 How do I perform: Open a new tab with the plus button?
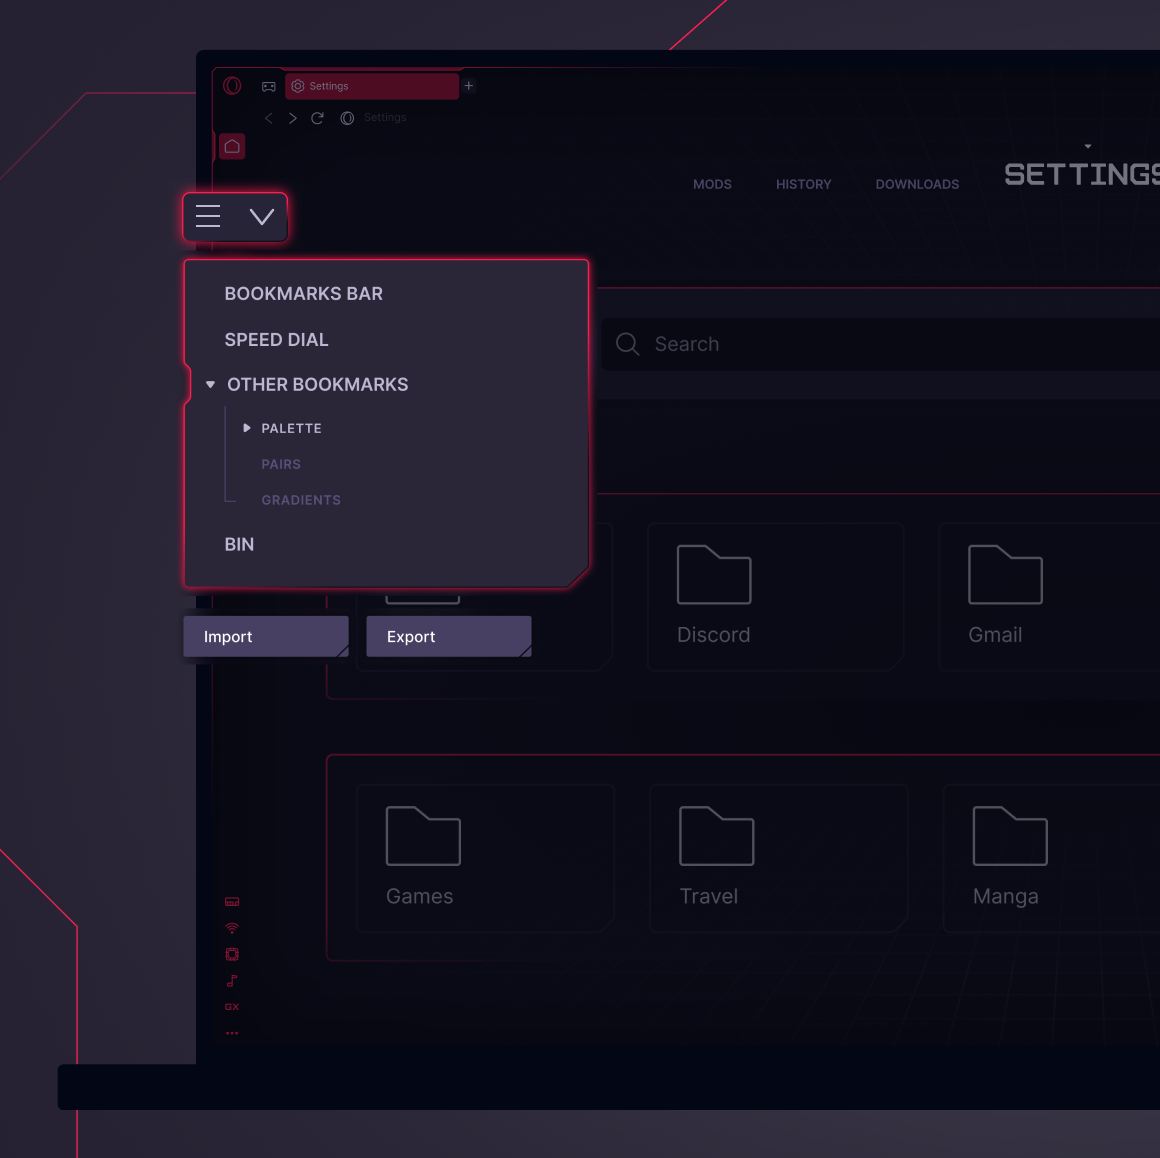pos(468,86)
